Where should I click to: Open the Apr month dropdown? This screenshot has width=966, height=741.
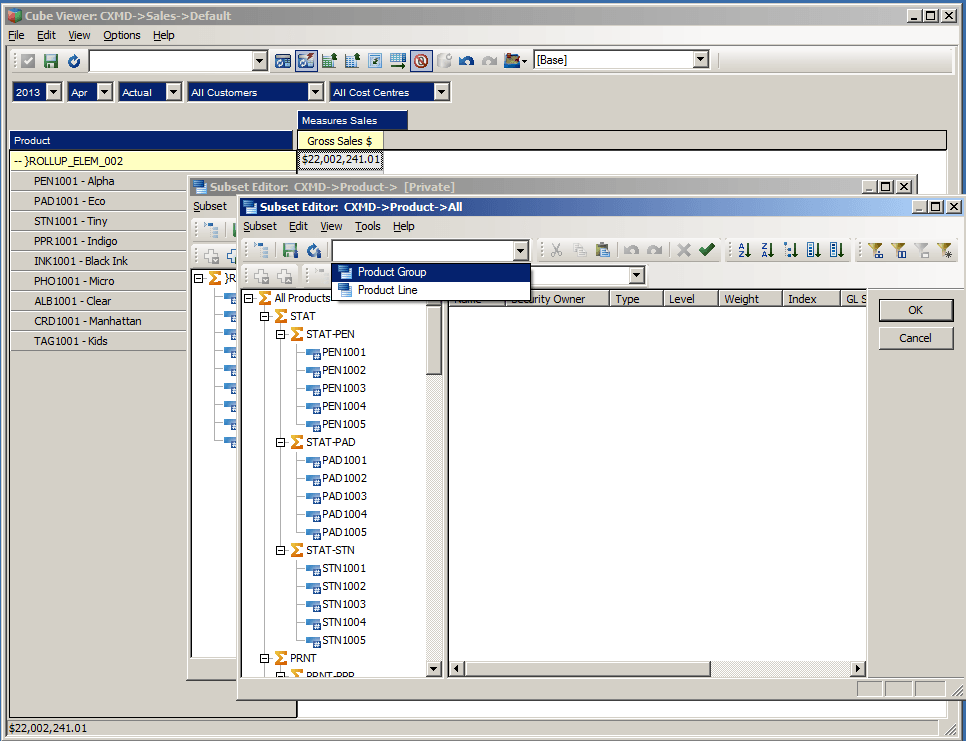coord(105,91)
